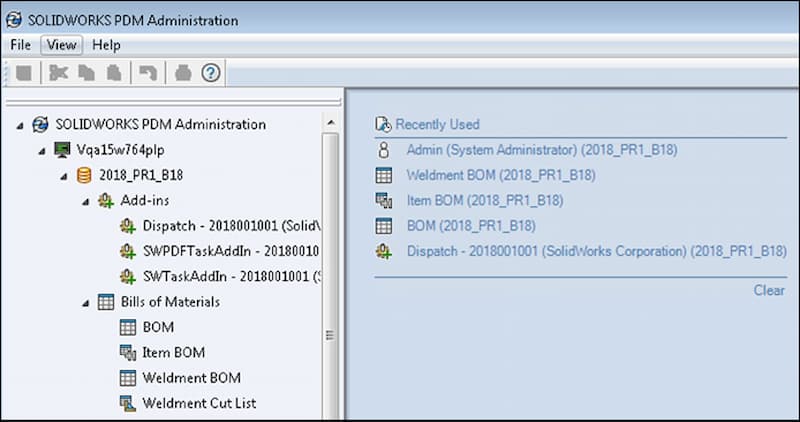Image resolution: width=800 pixels, height=422 pixels.
Task: Click the Item BOM icon in Recently Used
Action: (x=383, y=201)
